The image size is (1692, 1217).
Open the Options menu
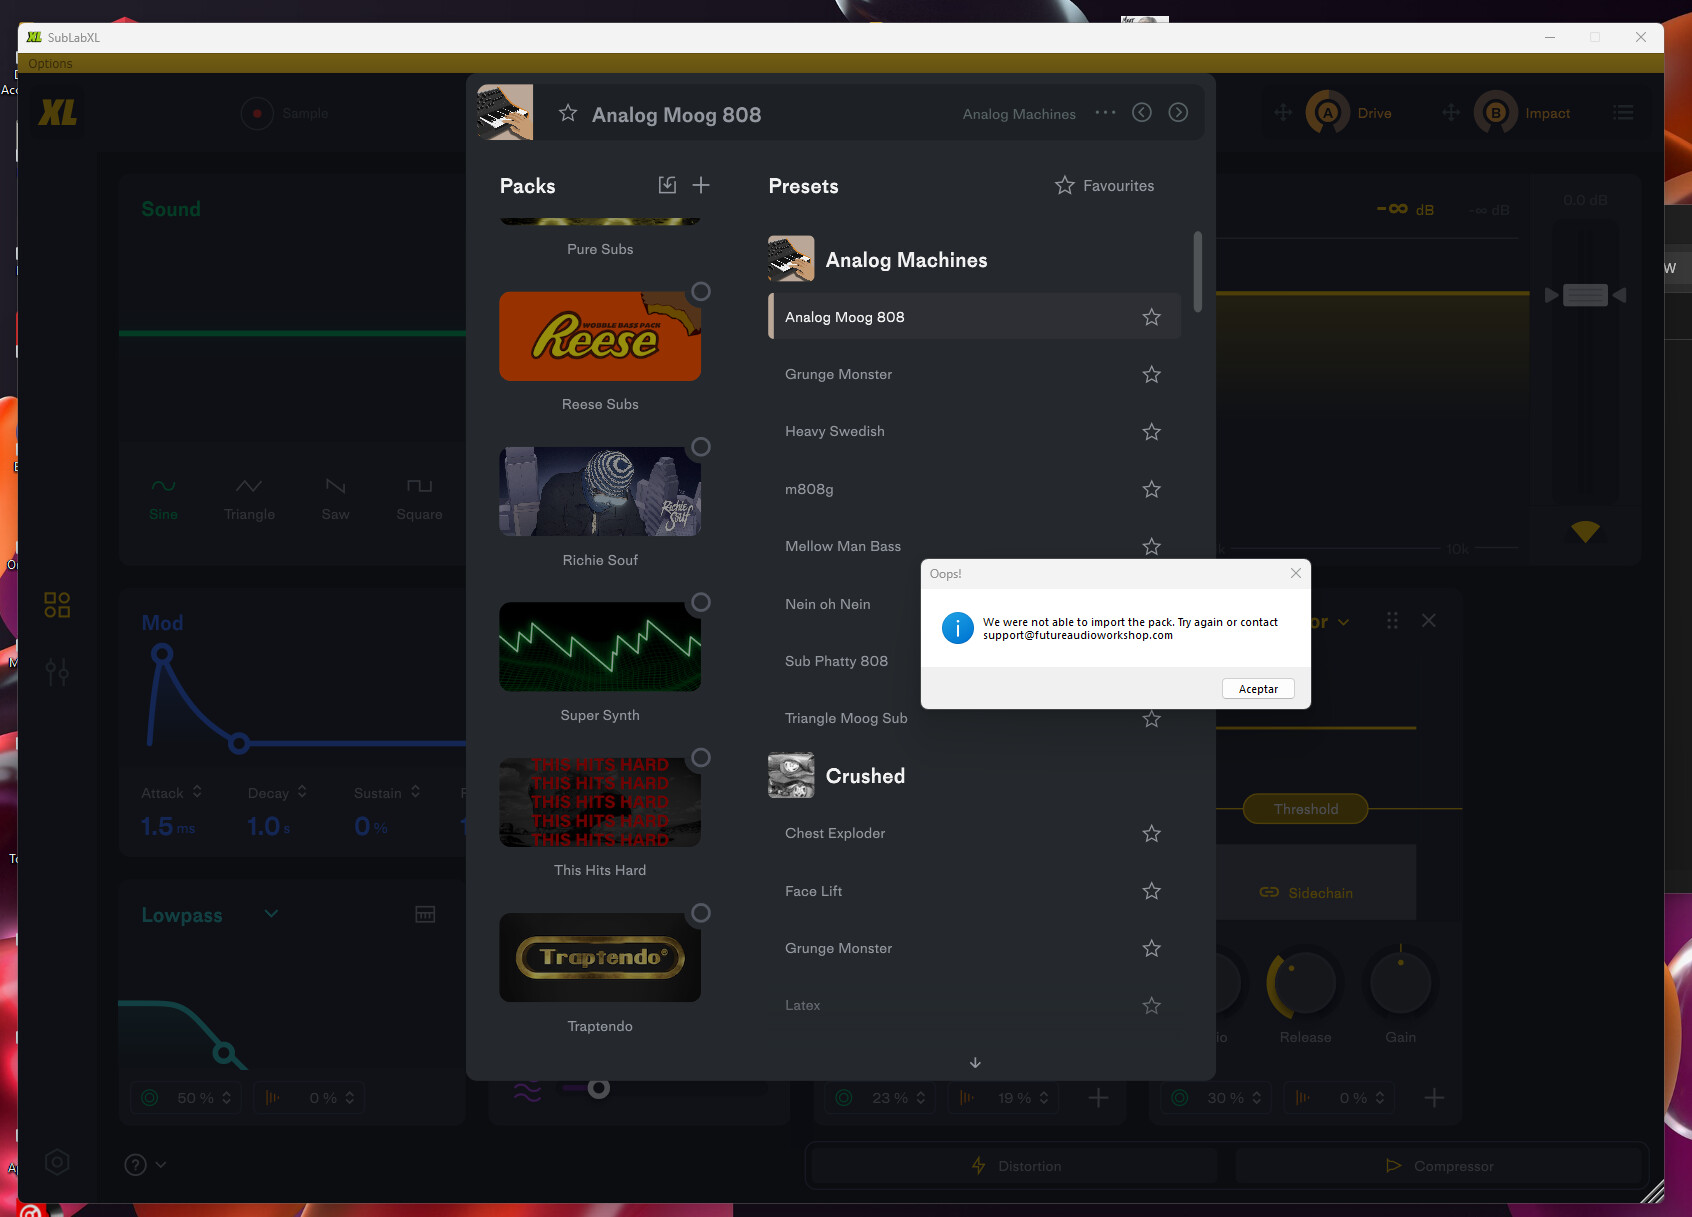pos(50,63)
